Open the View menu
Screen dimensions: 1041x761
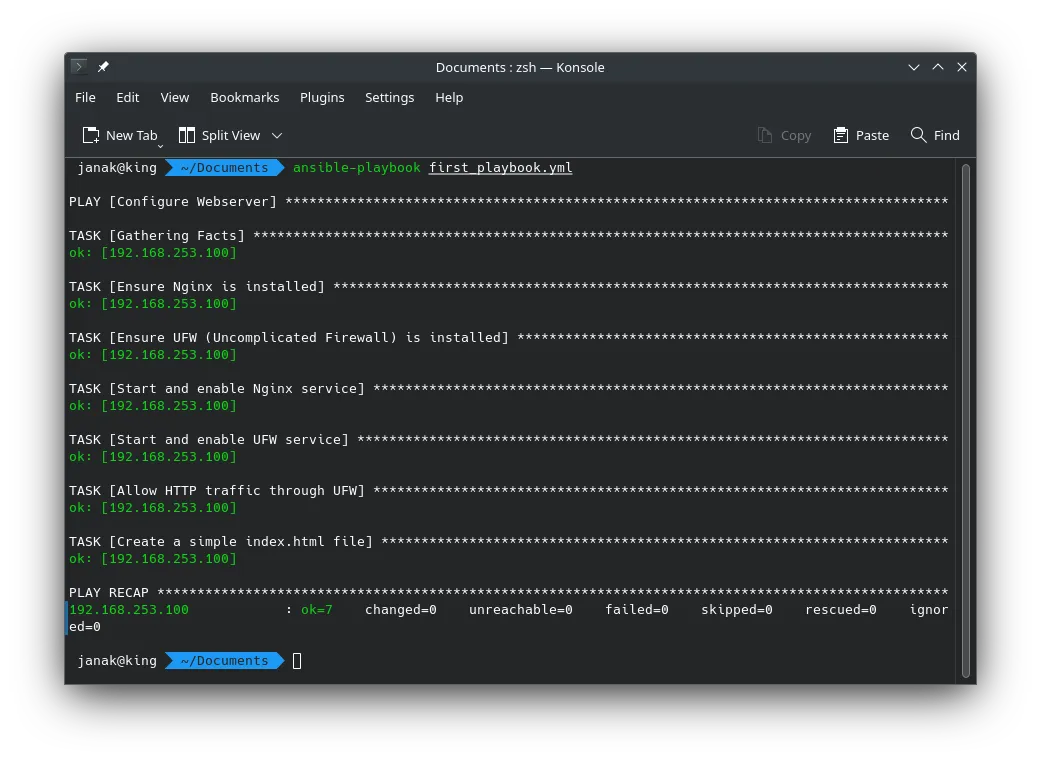pyautogui.click(x=175, y=97)
